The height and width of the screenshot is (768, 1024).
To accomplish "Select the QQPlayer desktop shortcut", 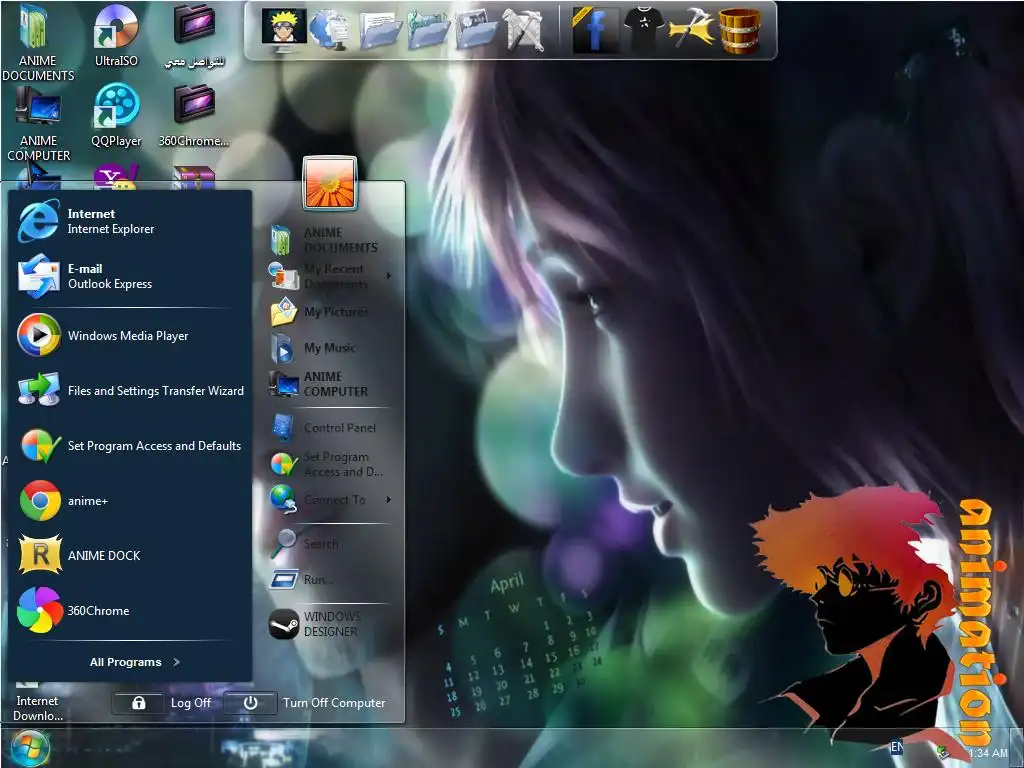I will pos(116,116).
